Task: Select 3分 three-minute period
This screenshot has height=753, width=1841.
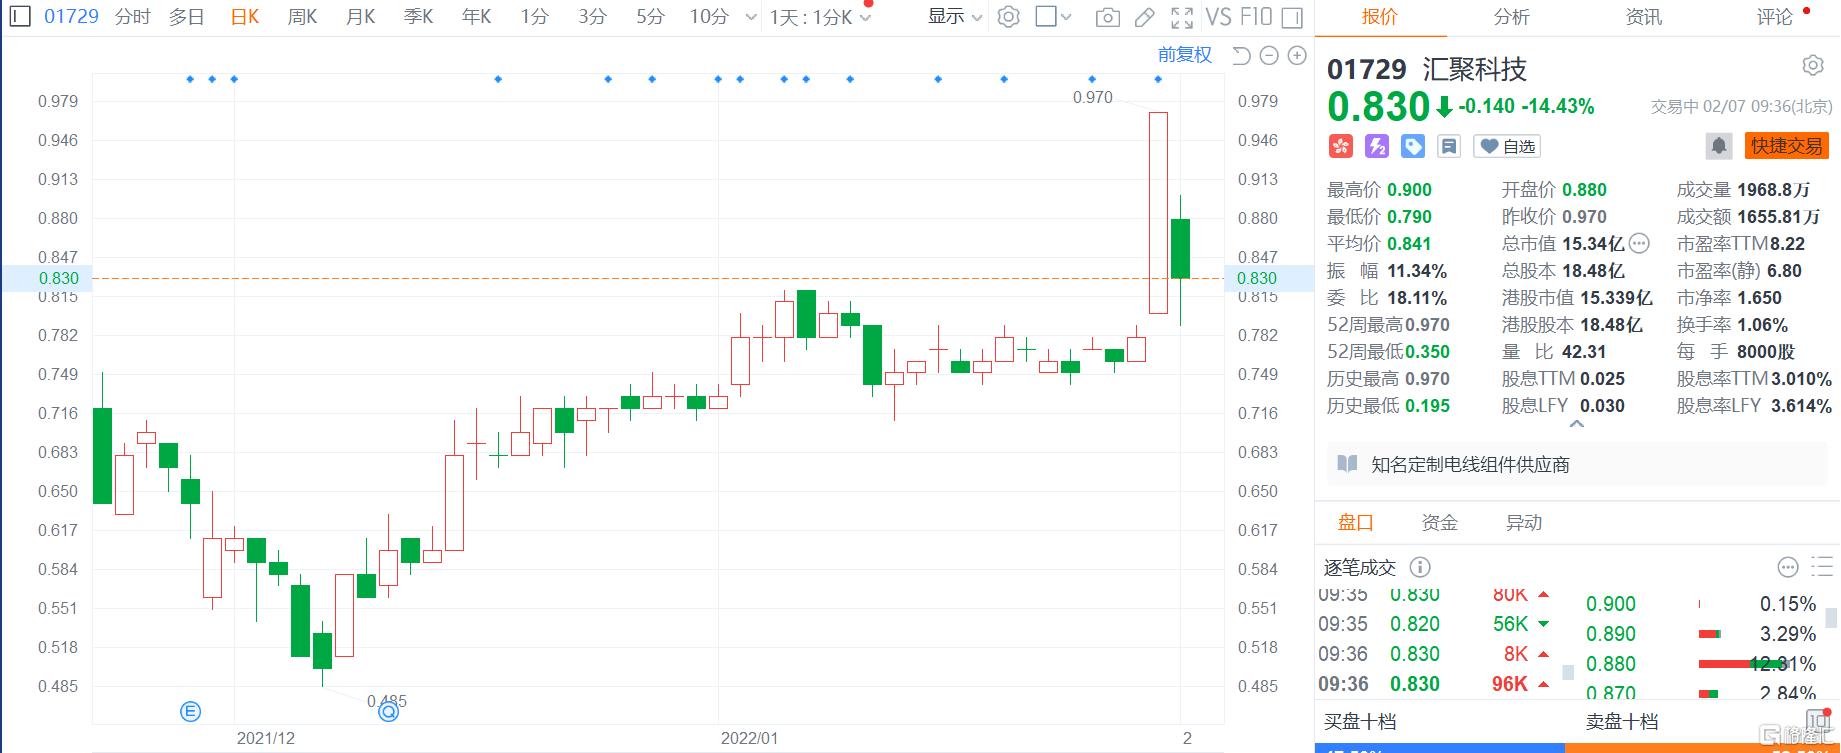Action: point(592,17)
